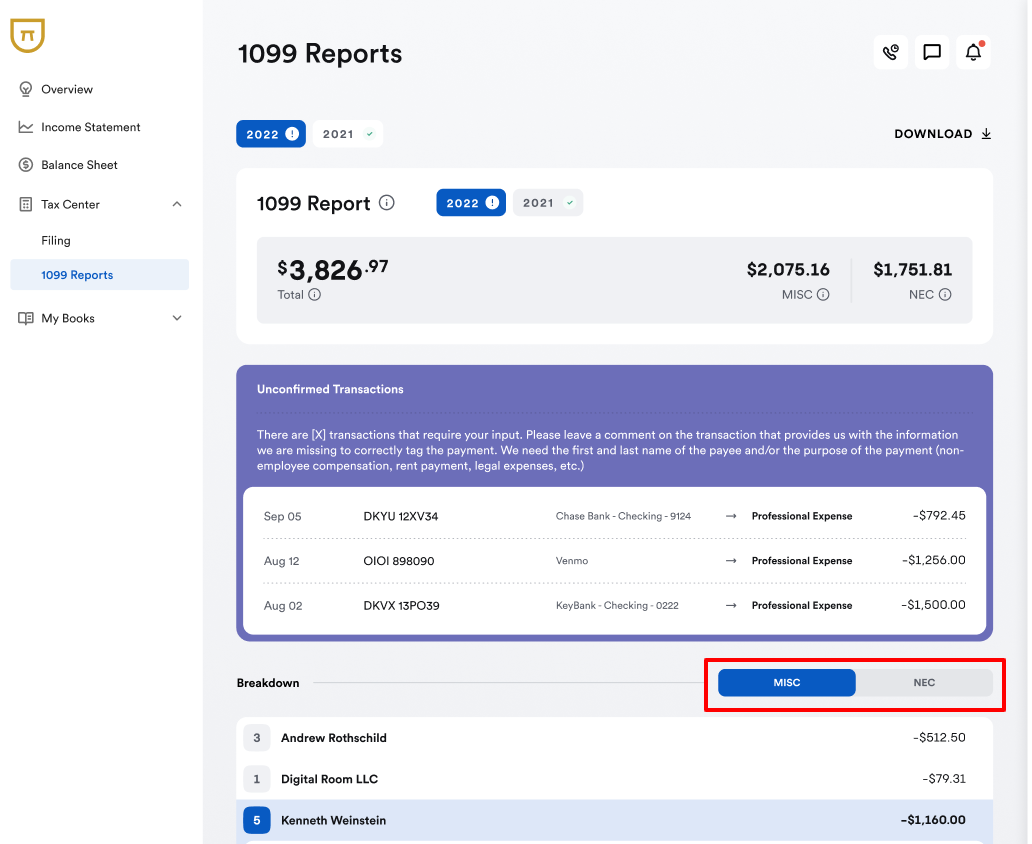Click the info icon beside the MISC total

[x=824, y=294]
